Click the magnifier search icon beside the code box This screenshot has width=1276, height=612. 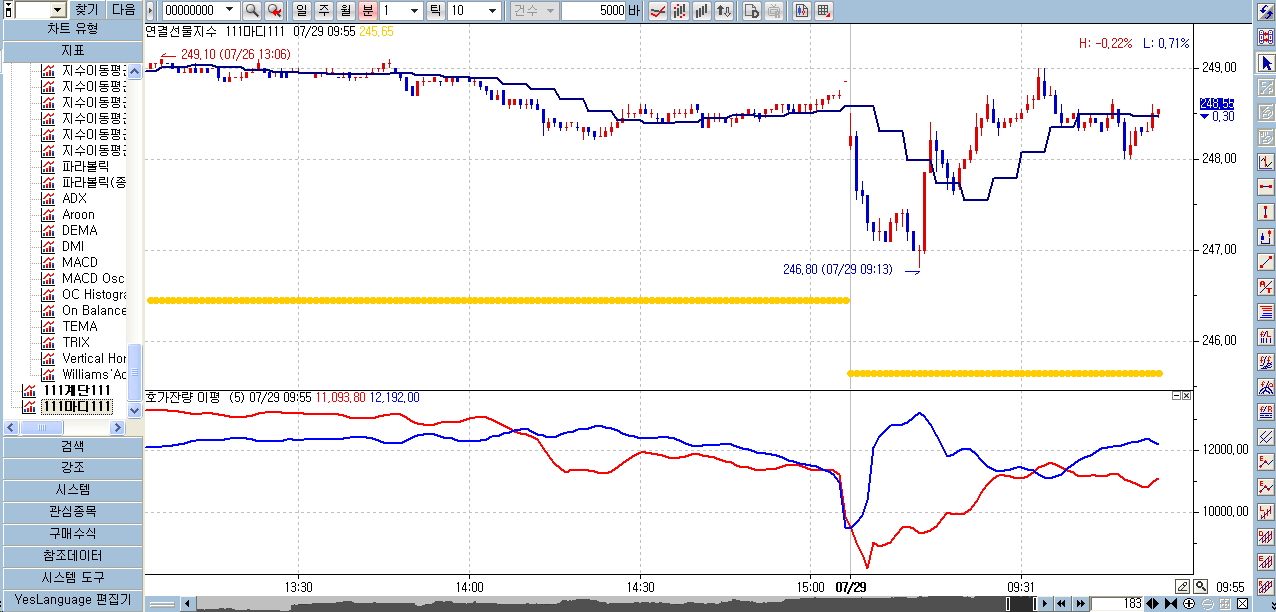(252, 11)
